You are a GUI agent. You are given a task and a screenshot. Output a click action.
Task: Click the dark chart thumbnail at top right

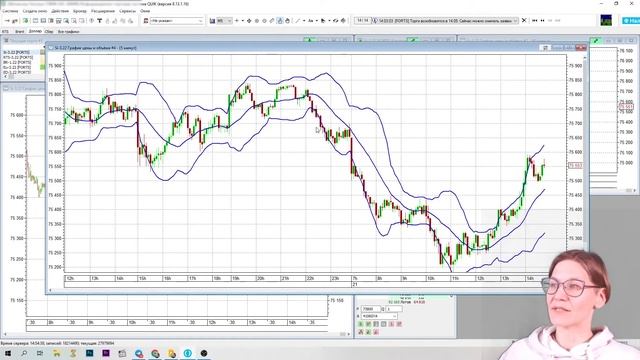click(x=606, y=20)
